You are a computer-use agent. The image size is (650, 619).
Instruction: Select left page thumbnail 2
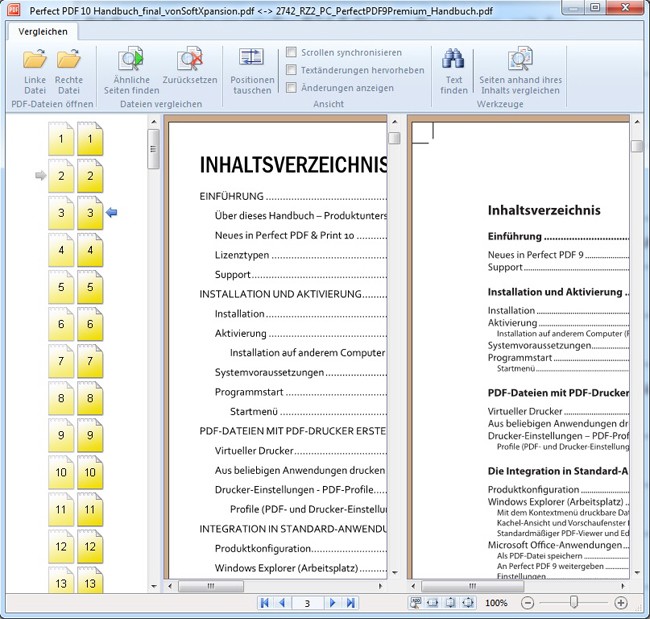[61, 176]
